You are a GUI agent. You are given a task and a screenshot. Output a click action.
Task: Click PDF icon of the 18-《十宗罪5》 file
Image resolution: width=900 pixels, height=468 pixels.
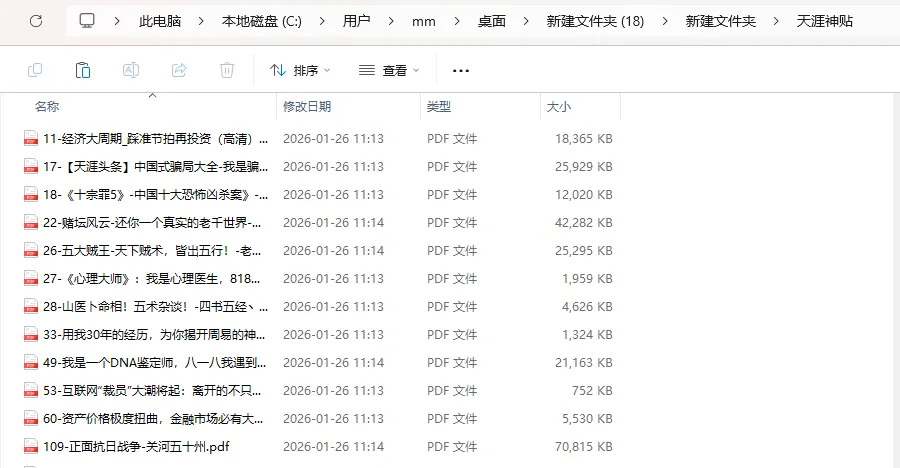click(30, 195)
